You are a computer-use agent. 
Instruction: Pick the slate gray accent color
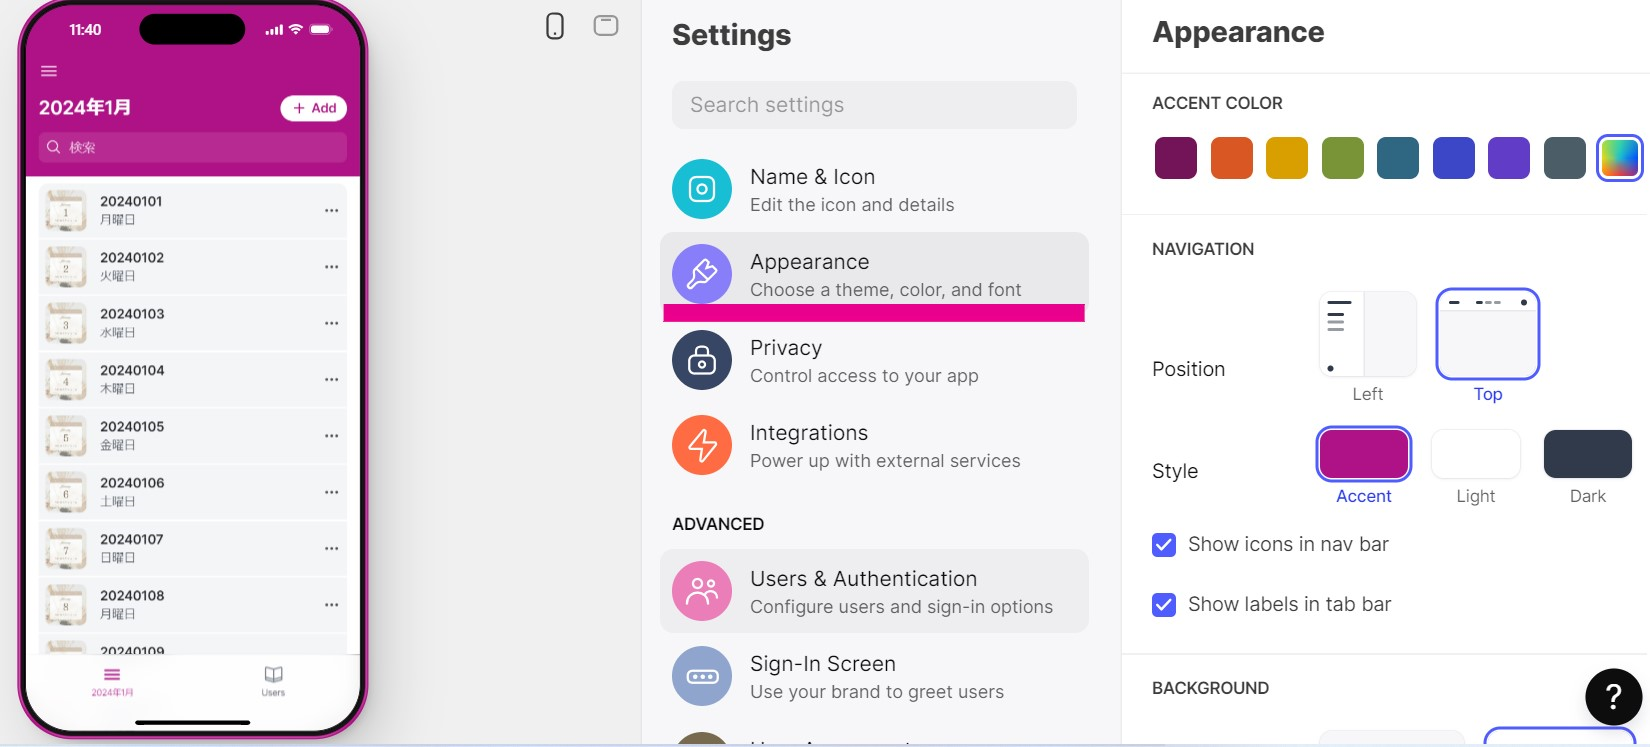click(1565, 158)
